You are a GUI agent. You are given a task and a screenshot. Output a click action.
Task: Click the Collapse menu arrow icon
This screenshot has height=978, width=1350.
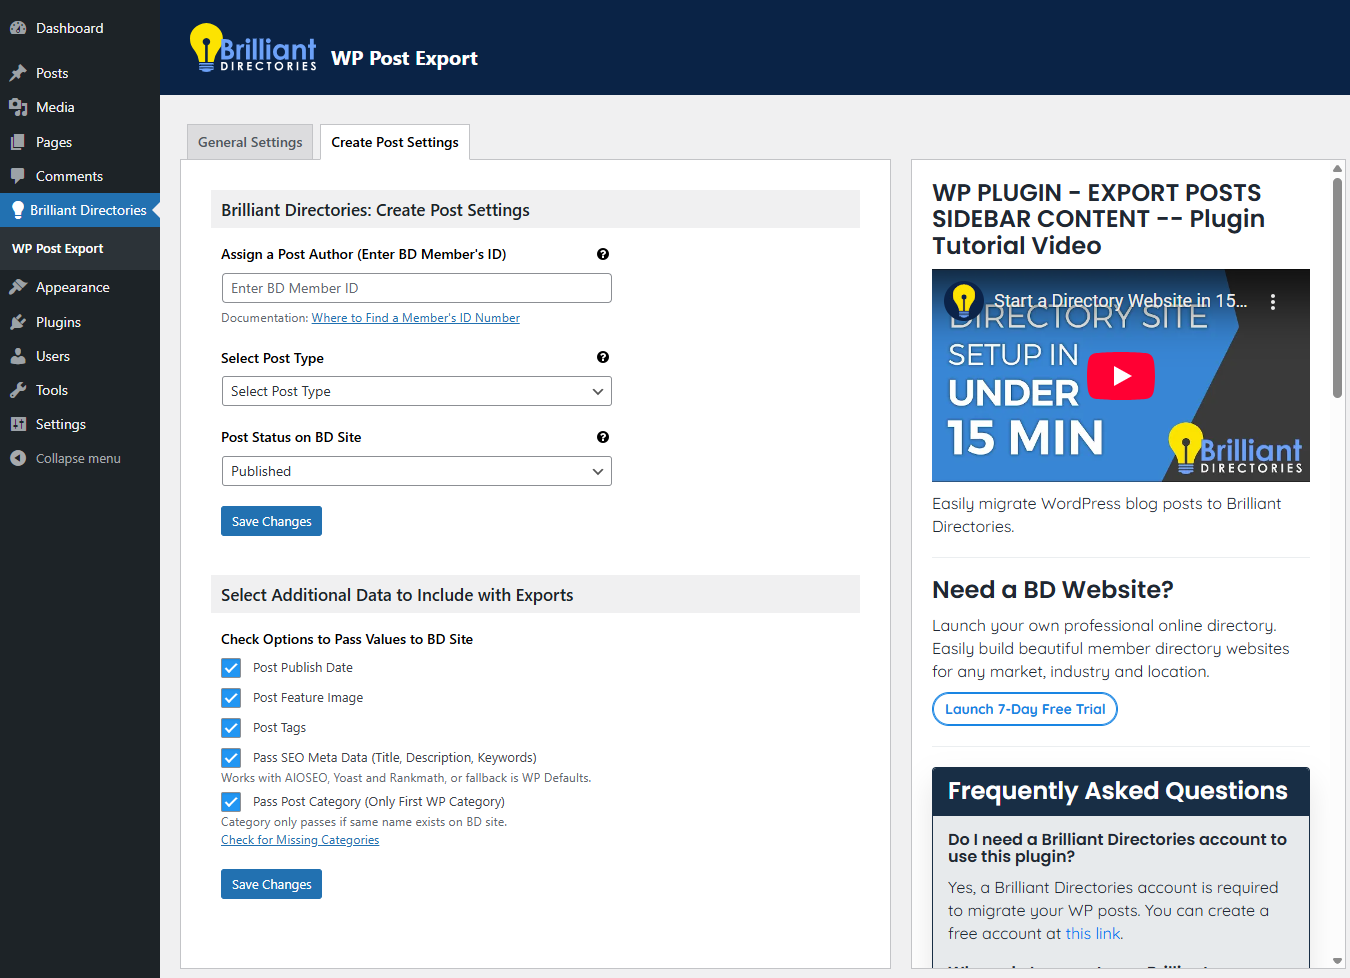(x=18, y=458)
